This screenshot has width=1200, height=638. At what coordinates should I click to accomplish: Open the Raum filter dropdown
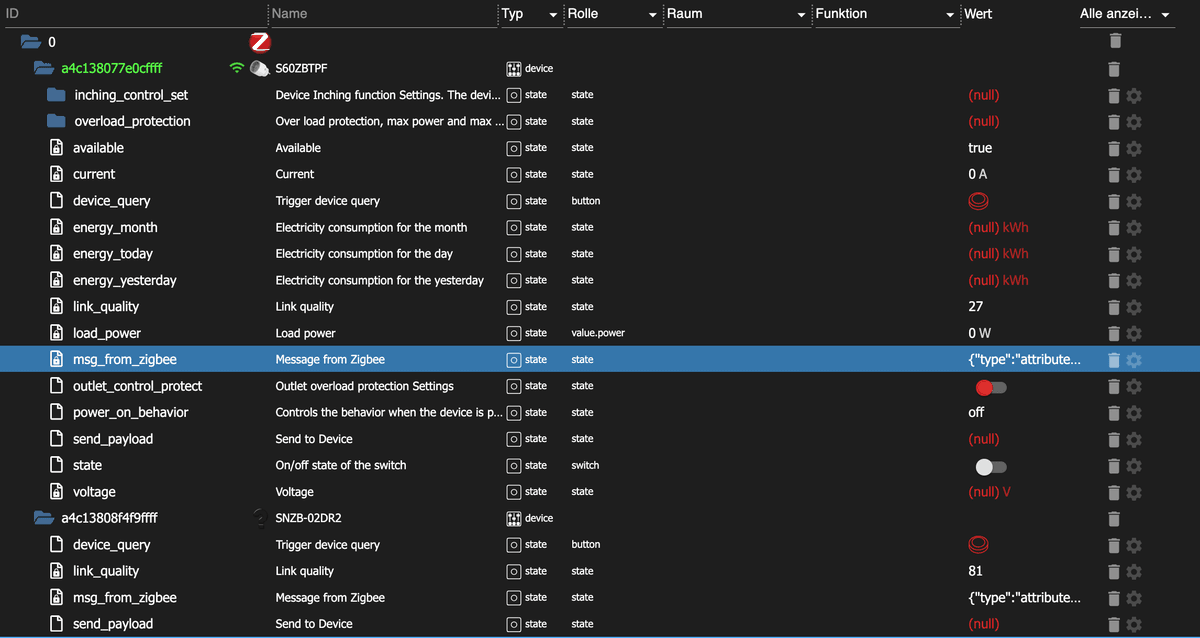[801, 15]
